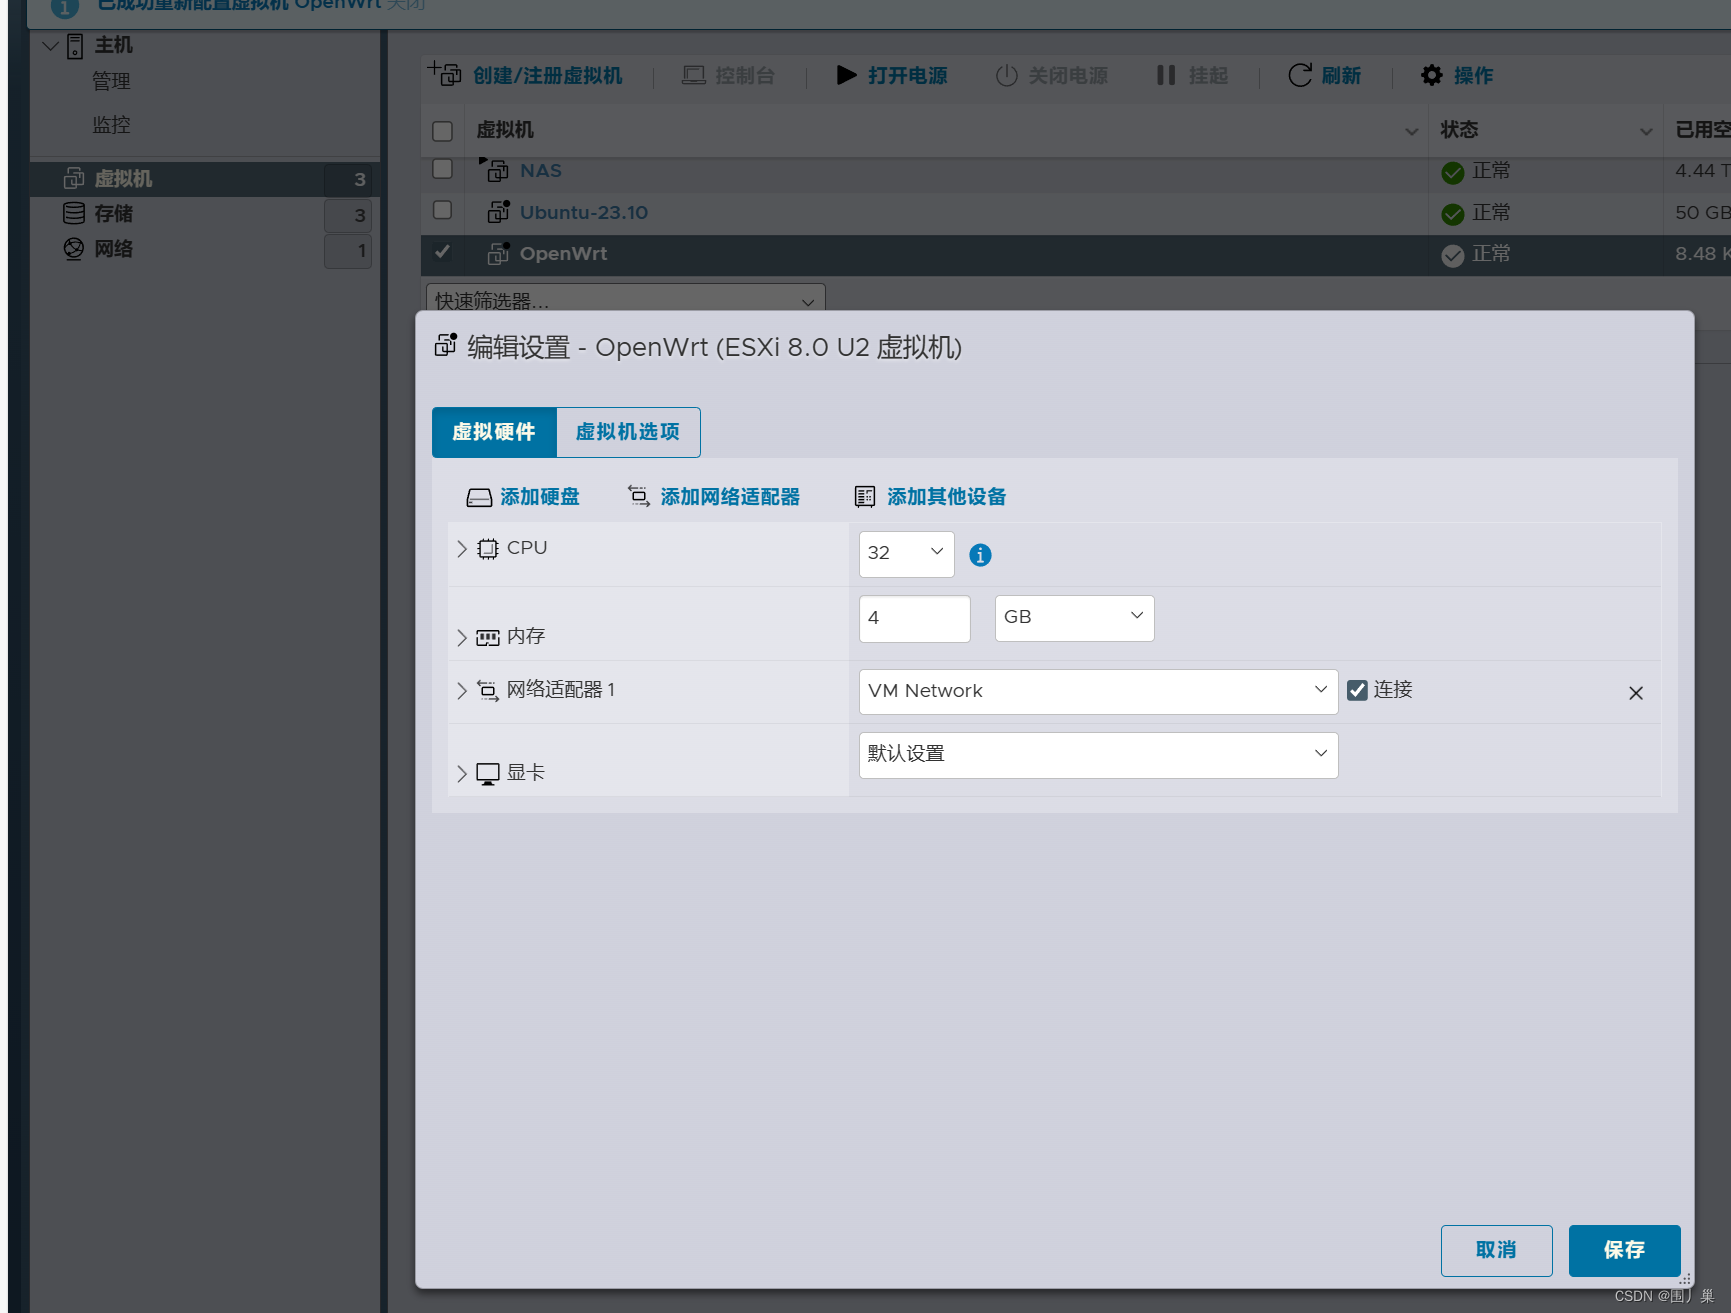Check the select-all checkbox in VM list header
1731x1313 pixels.
(442, 130)
